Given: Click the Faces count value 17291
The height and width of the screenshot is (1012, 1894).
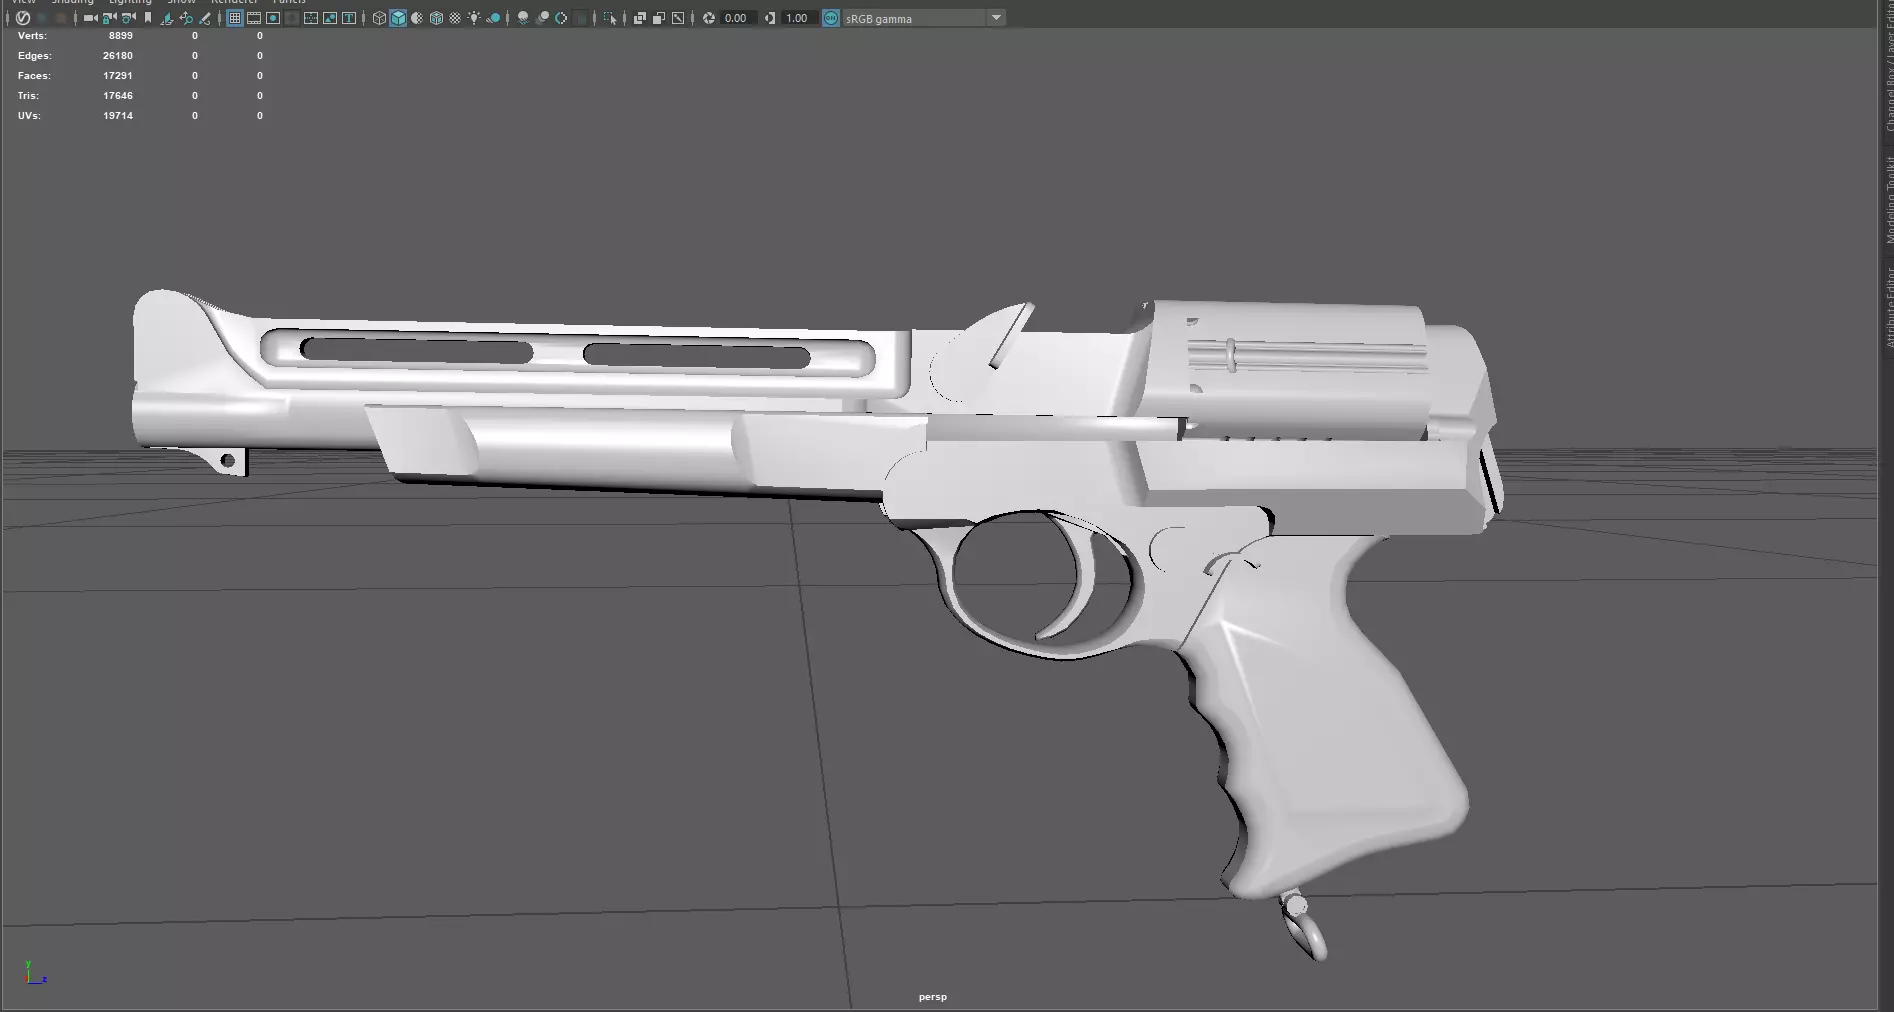Looking at the screenshot, I should click(x=118, y=76).
